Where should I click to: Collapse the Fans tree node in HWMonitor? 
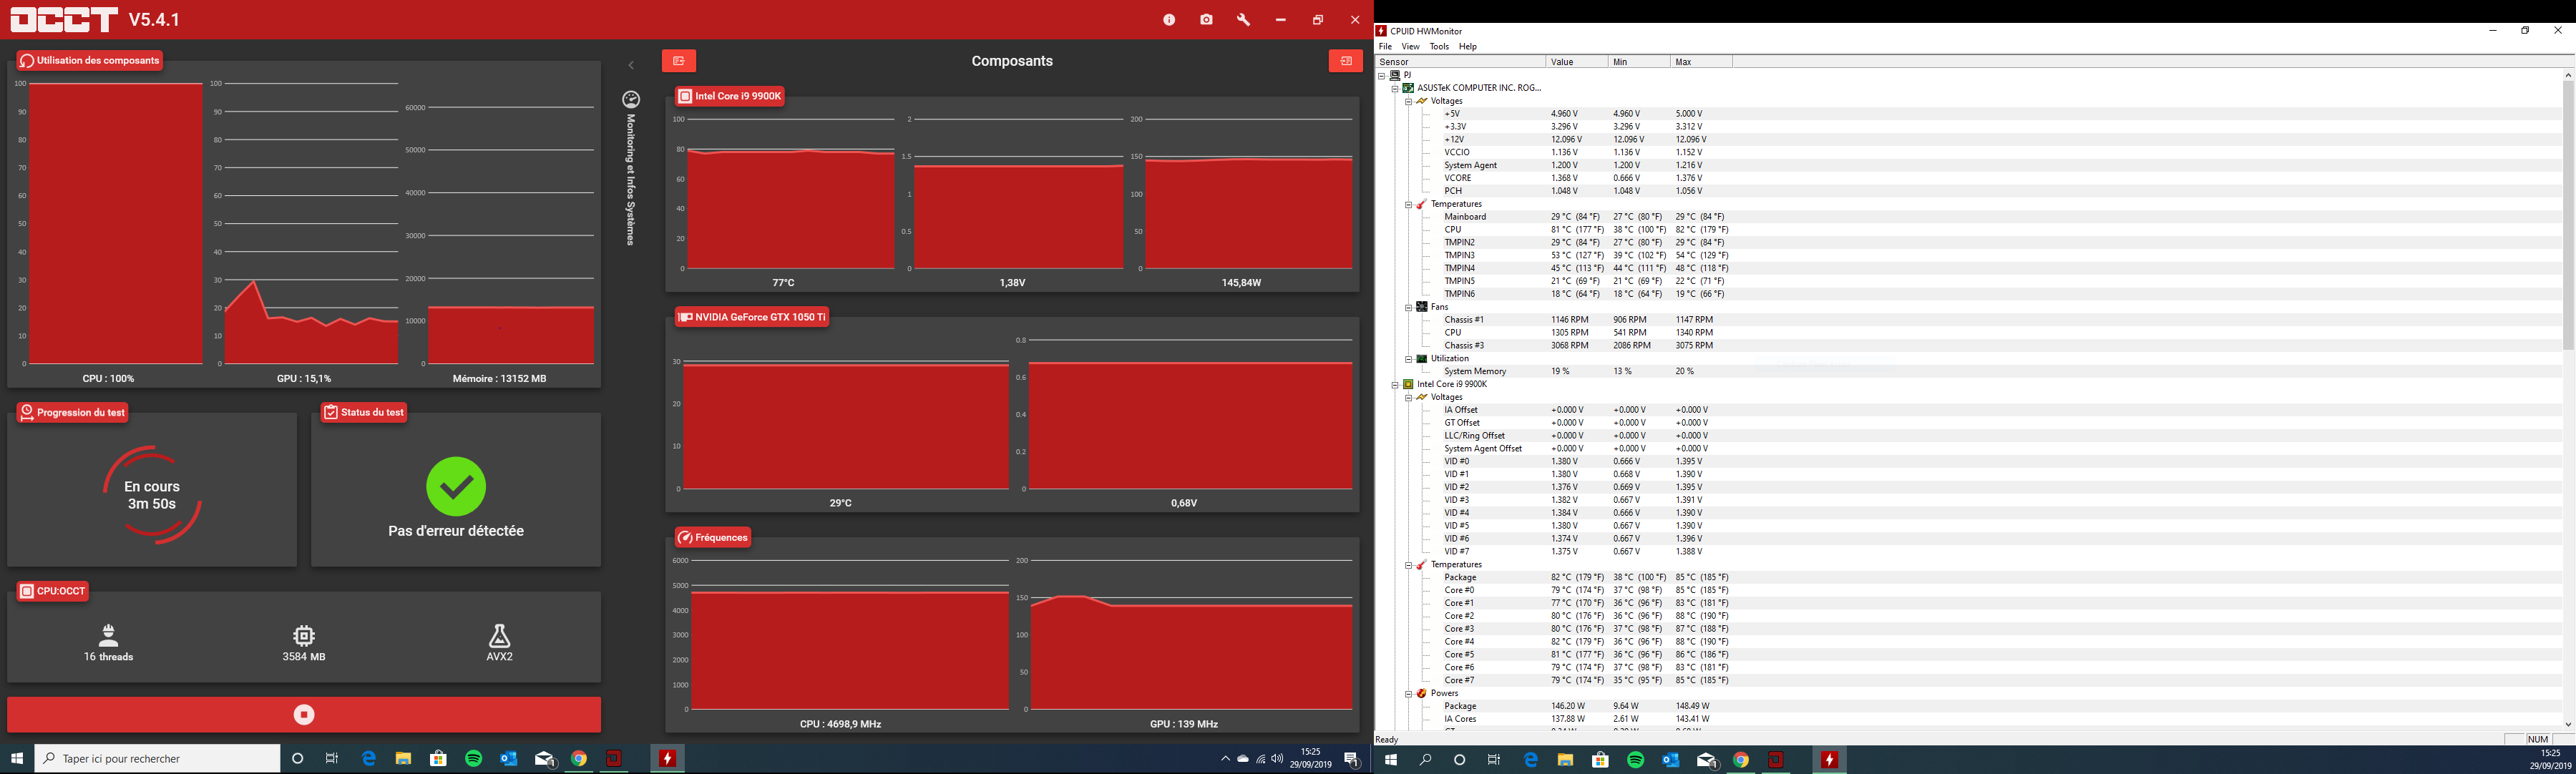[x=1408, y=307]
